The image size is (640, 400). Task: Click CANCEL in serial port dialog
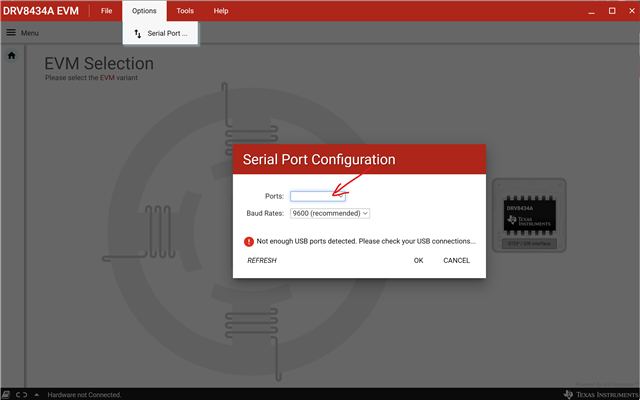tap(456, 260)
